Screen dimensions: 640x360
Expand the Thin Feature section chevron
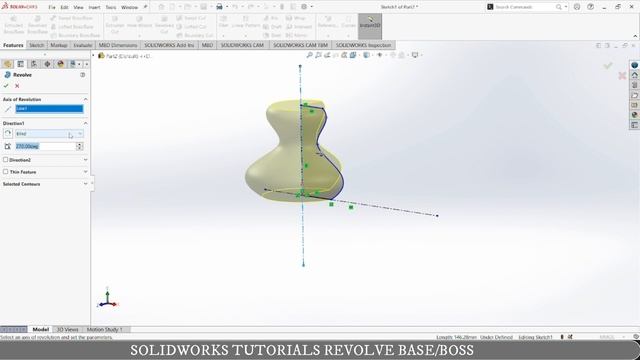[x=85, y=172]
